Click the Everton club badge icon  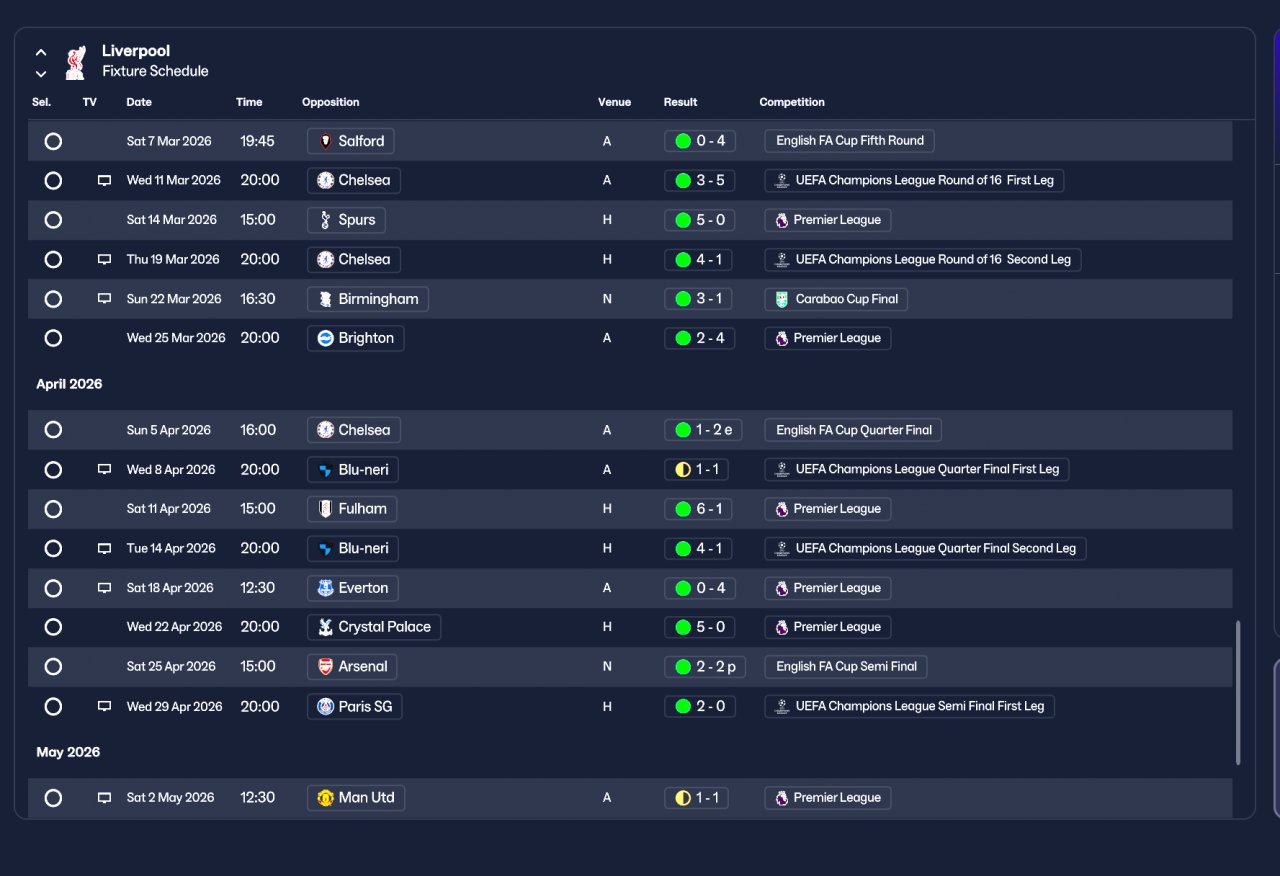(x=325, y=588)
